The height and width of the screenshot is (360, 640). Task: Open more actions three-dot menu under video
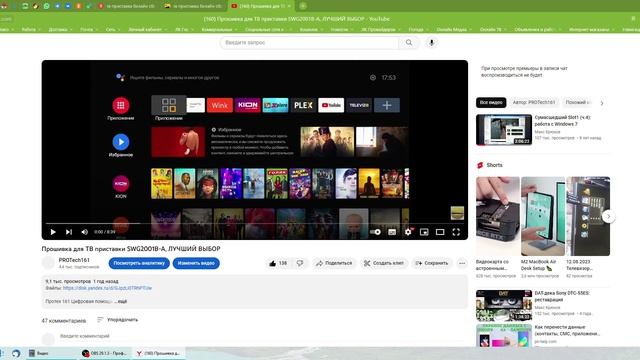(x=462, y=263)
